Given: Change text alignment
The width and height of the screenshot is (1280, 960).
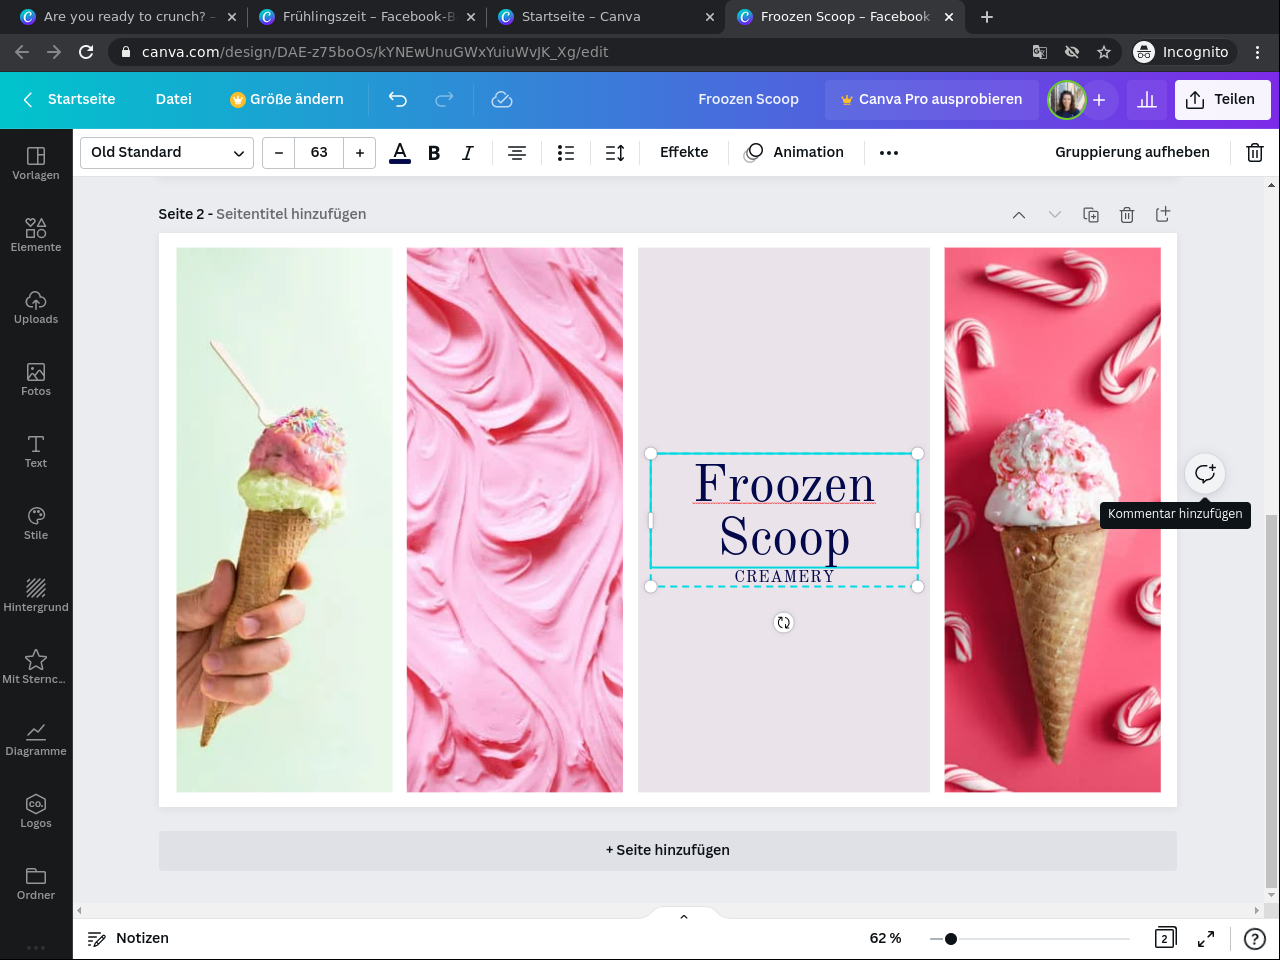Looking at the screenshot, I should pyautogui.click(x=517, y=152).
